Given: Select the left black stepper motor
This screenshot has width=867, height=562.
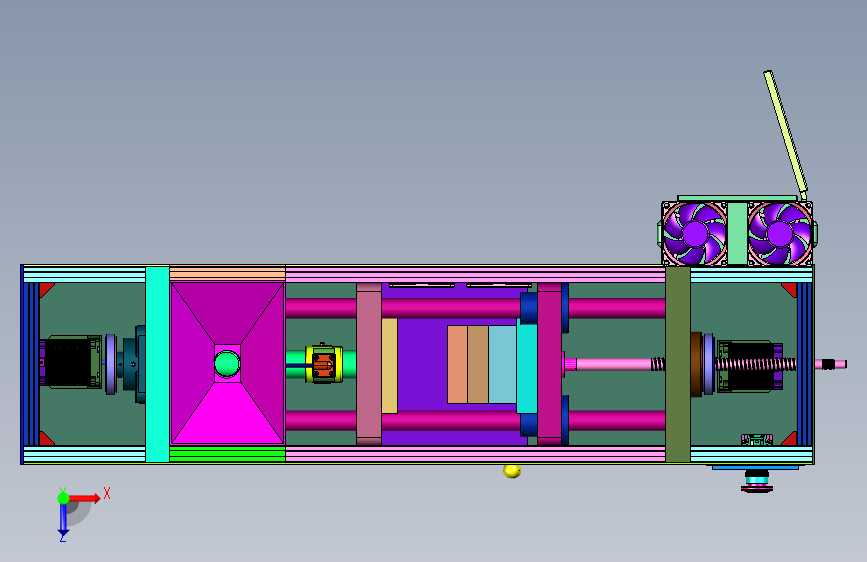Looking at the screenshot, I should click(72, 362).
